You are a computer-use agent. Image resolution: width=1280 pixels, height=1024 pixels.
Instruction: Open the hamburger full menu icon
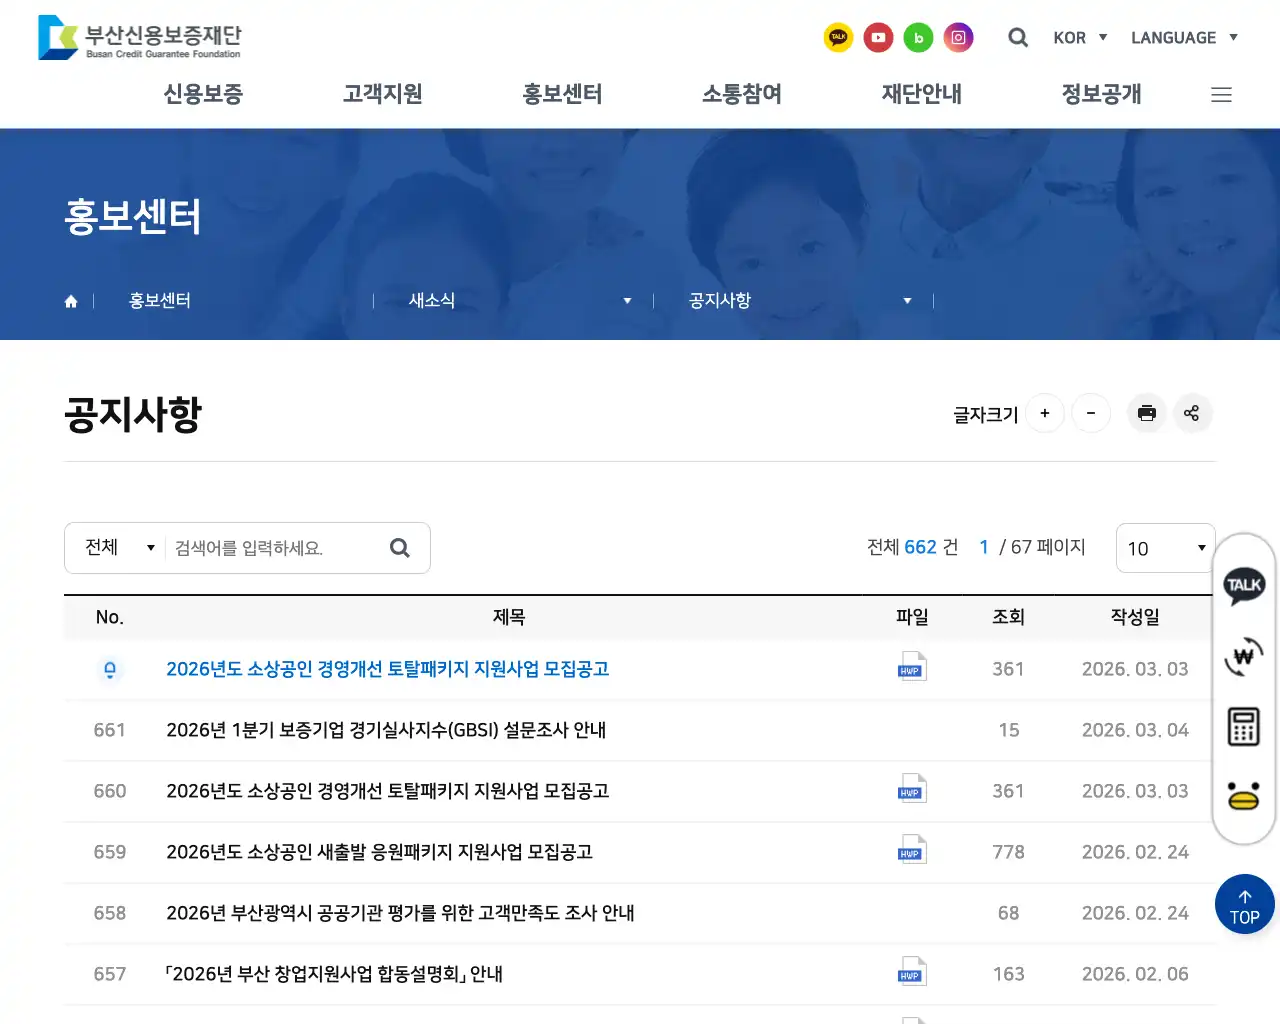coord(1221,95)
